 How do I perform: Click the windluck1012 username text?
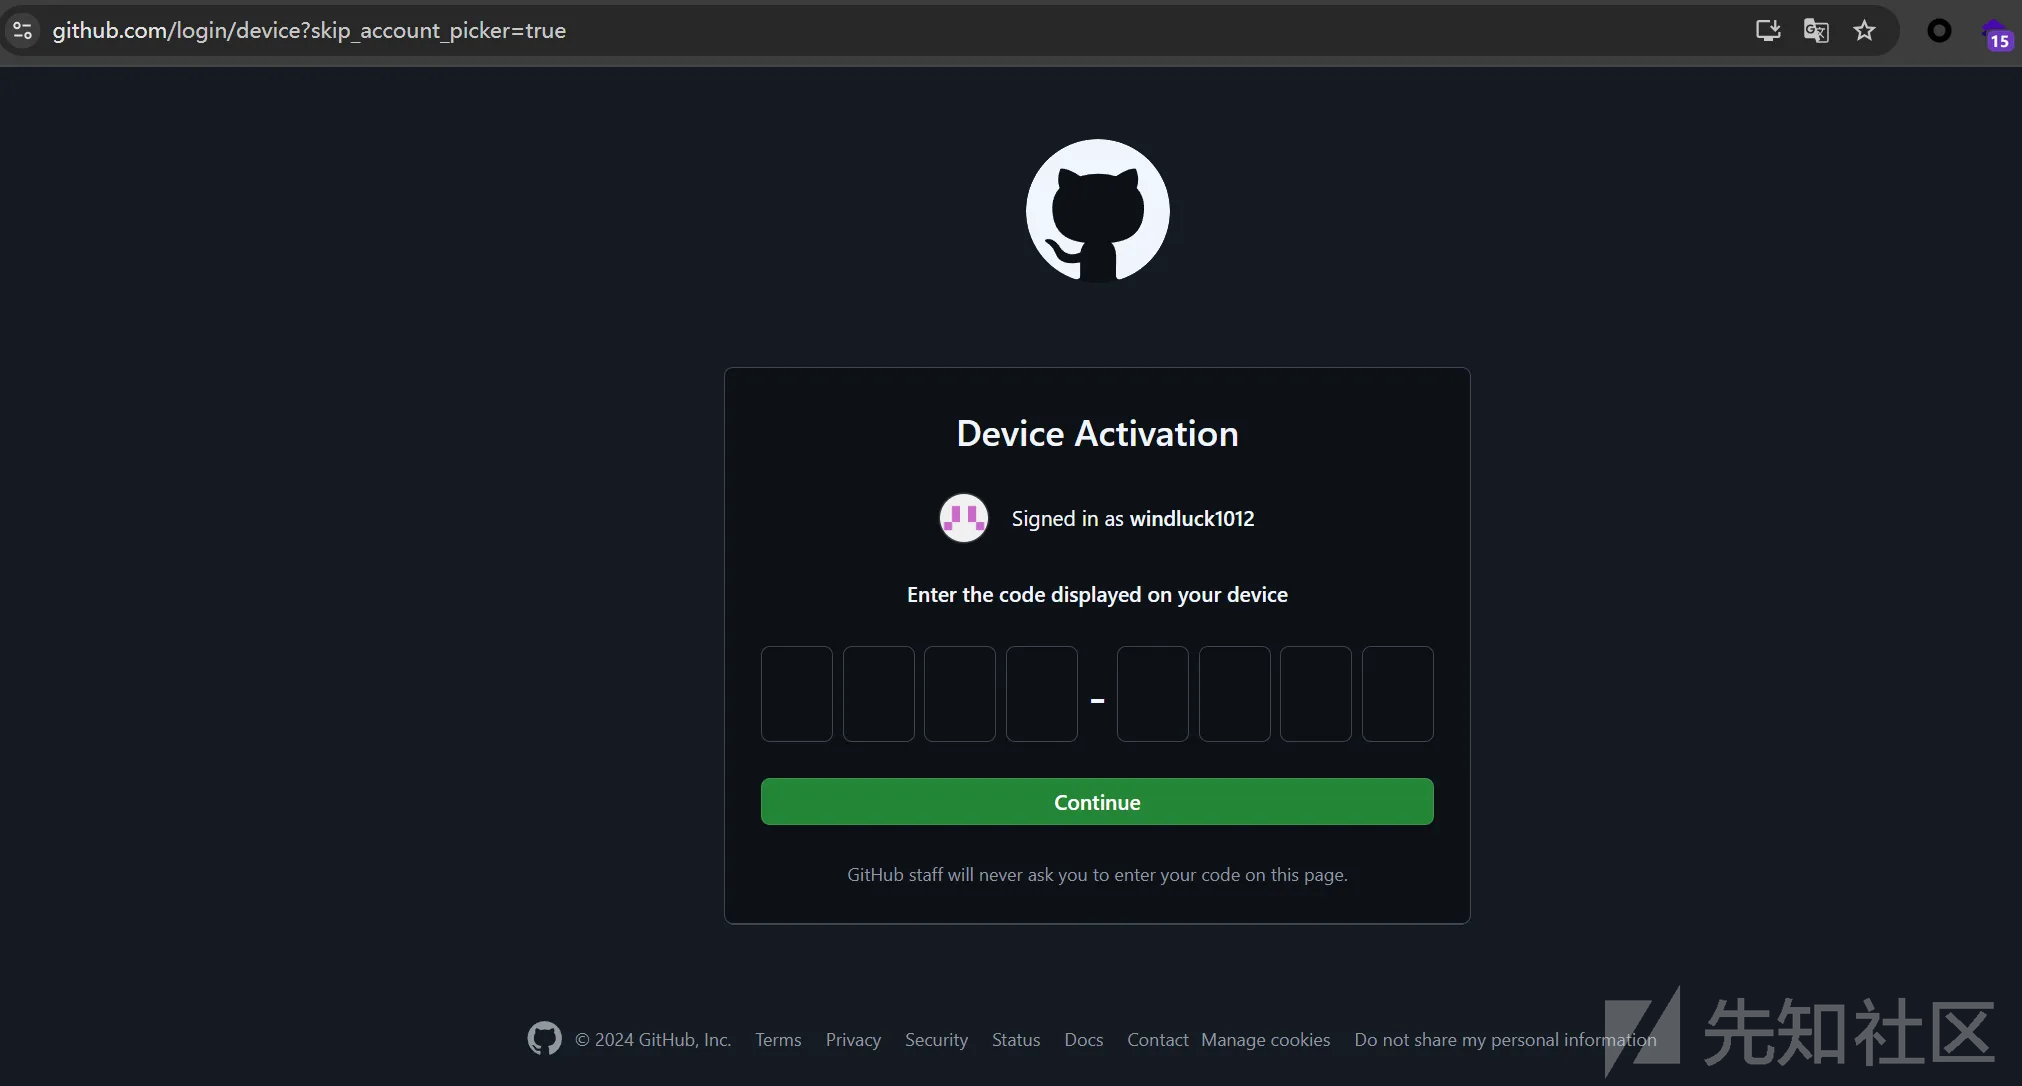[x=1192, y=519]
